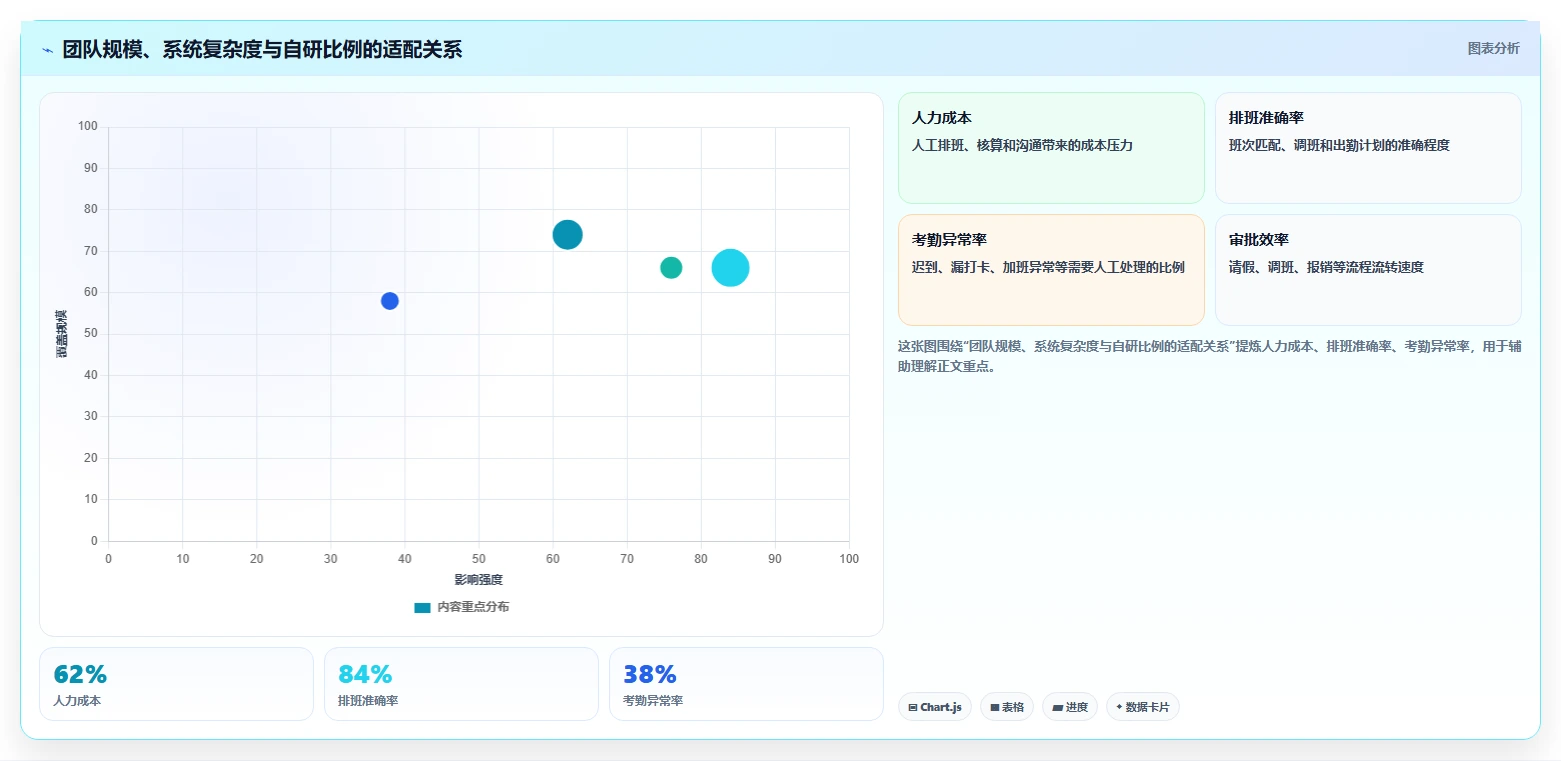
Task: Select the large cyan bubble at x=84
Action: 730,267
